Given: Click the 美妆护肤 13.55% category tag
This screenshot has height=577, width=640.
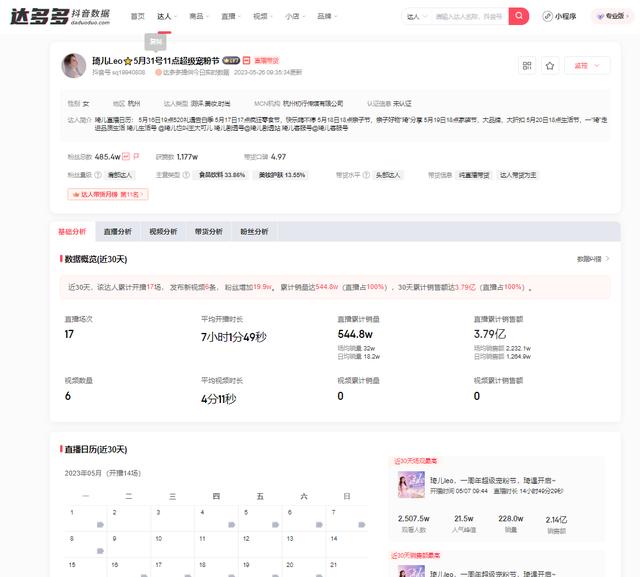Looking at the screenshot, I should coord(282,175).
